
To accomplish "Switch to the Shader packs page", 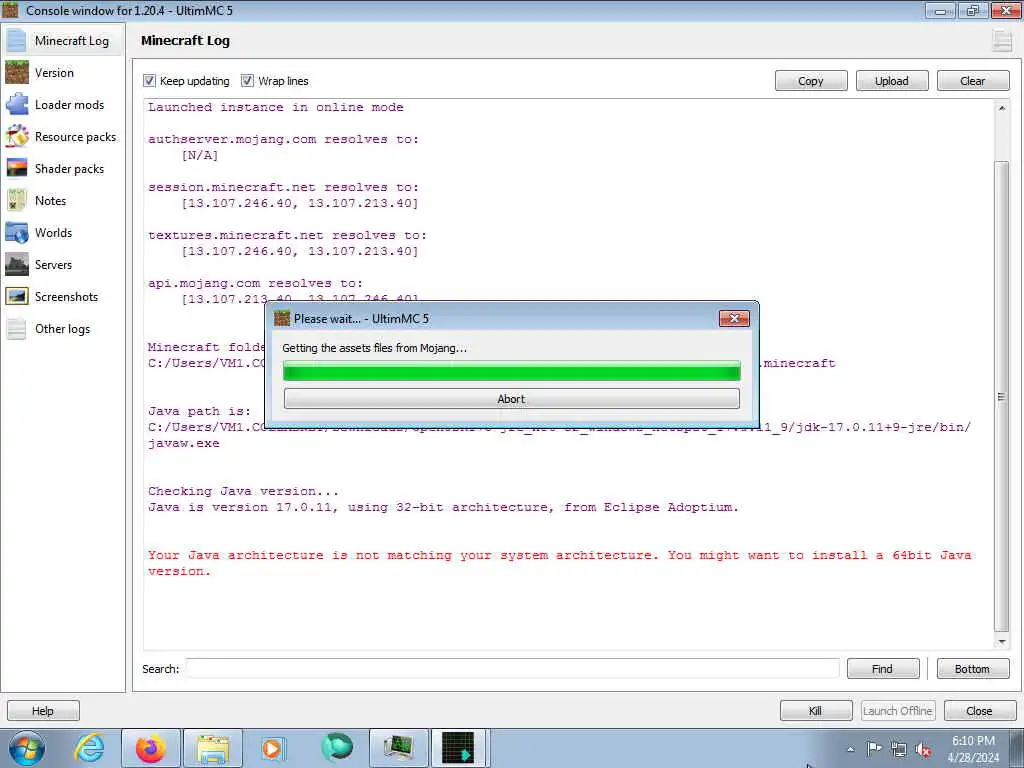I will pyautogui.click(x=69, y=168).
